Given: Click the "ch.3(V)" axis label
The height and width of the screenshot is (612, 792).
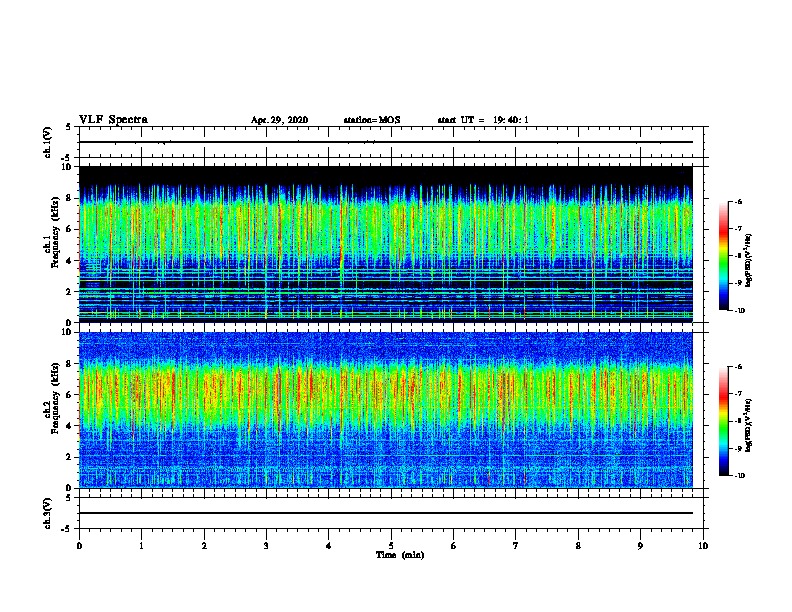Looking at the screenshot, I should (48, 513).
